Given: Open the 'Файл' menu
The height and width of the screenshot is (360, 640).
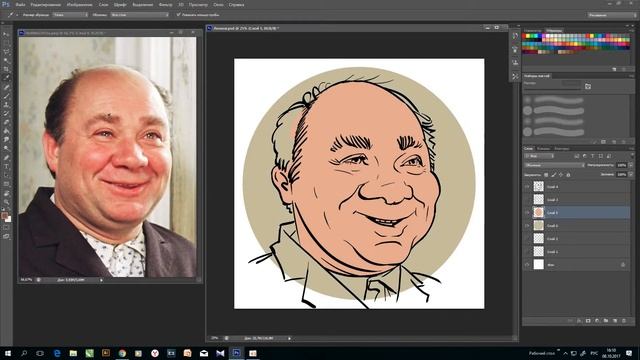Looking at the screenshot, I should point(20,5).
